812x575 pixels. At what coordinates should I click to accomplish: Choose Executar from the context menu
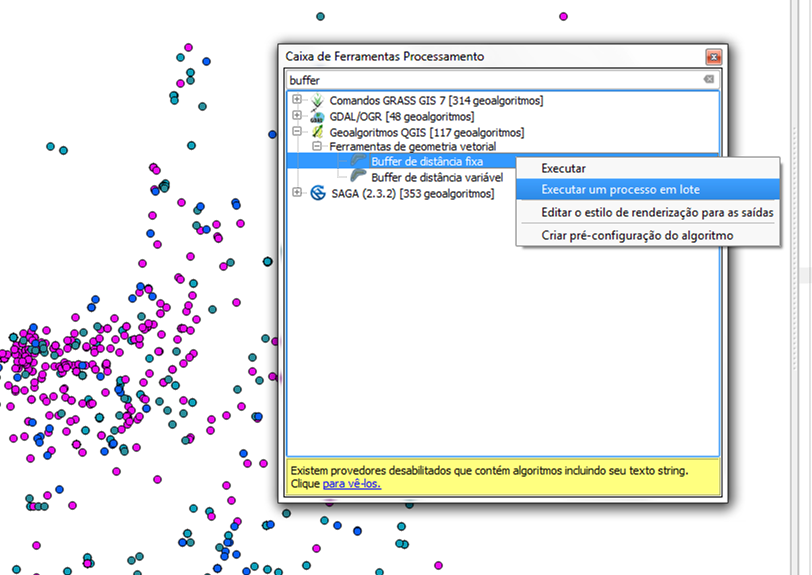(x=563, y=169)
